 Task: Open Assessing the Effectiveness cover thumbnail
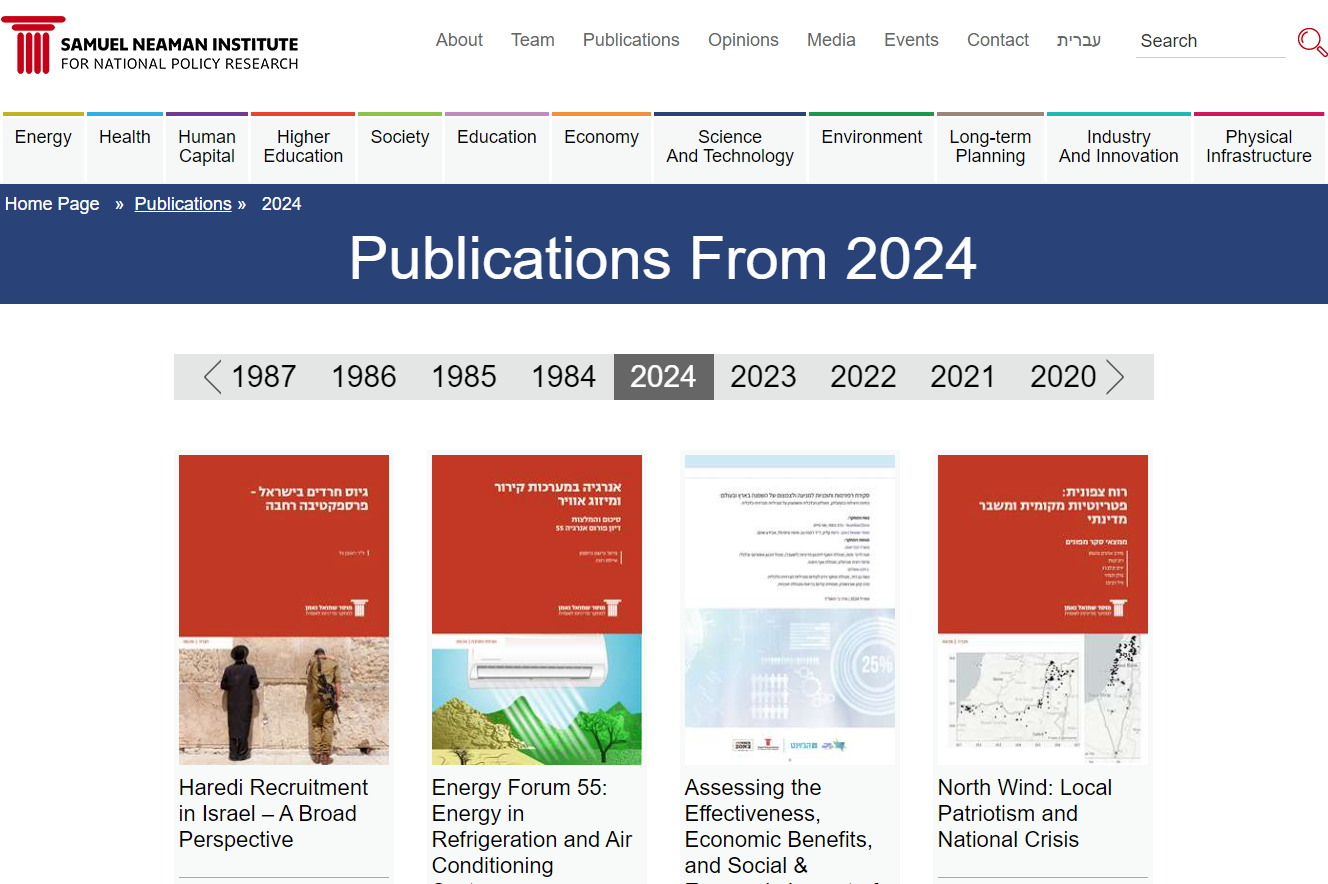point(790,610)
